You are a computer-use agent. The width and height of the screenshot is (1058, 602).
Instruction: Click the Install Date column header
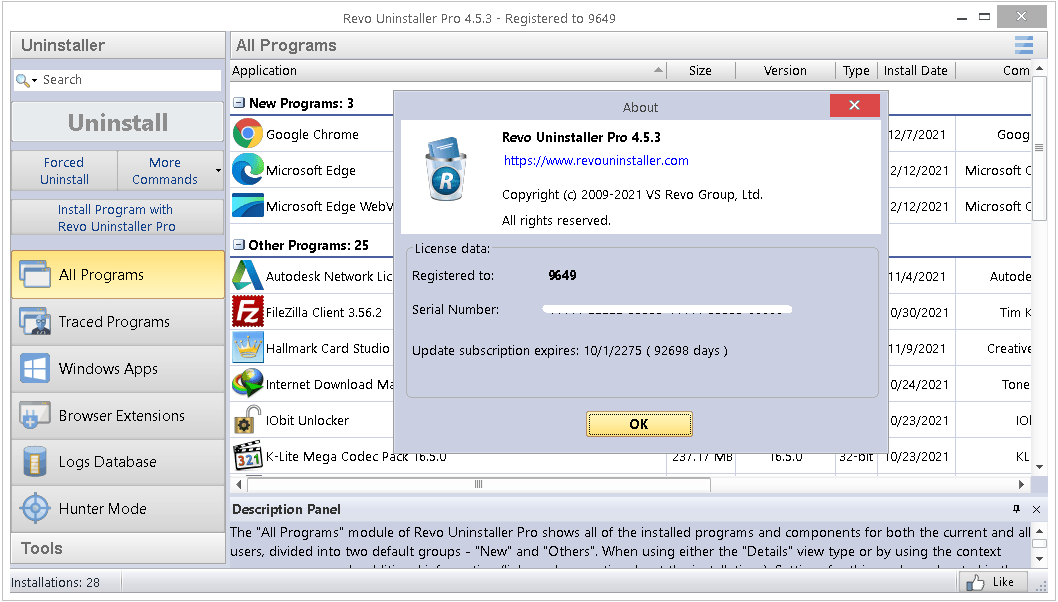[x=916, y=70]
